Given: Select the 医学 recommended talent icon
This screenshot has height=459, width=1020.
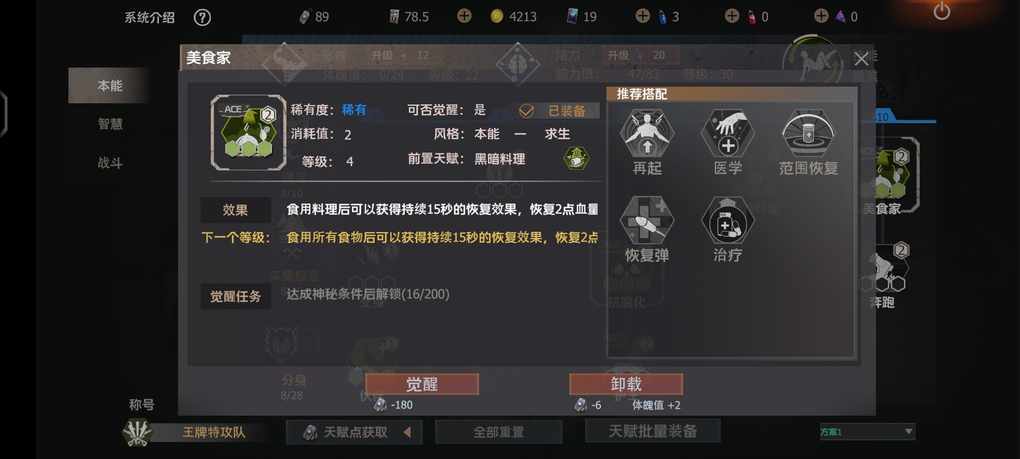Looking at the screenshot, I should [727, 134].
